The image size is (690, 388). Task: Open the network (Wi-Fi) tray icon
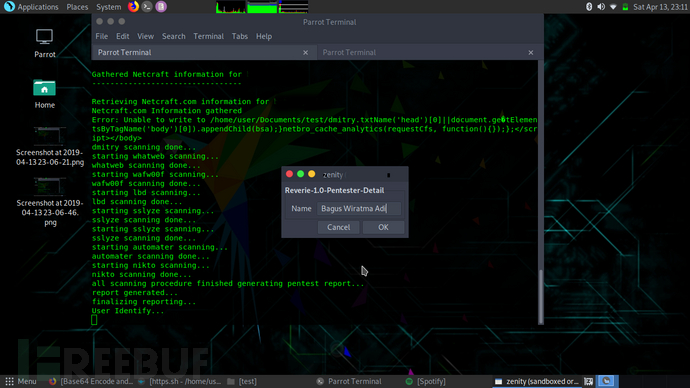pos(613,7)
